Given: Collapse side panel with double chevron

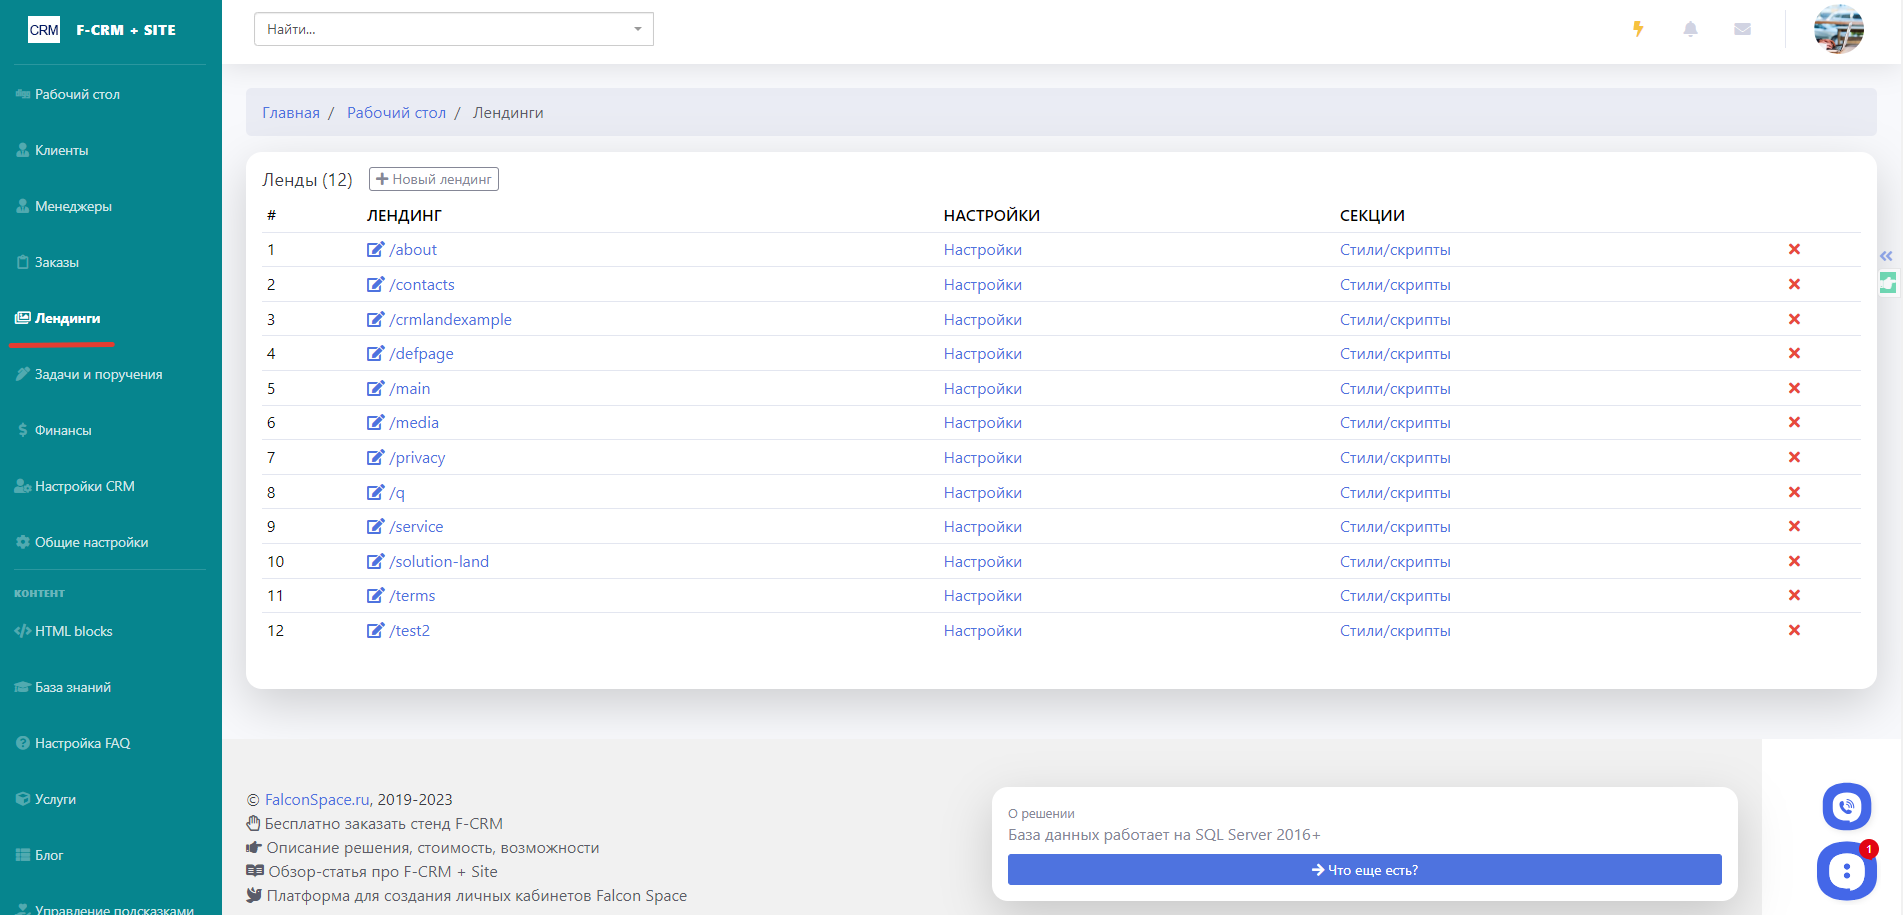Looking at the screenshot, I should point(1886,256).
